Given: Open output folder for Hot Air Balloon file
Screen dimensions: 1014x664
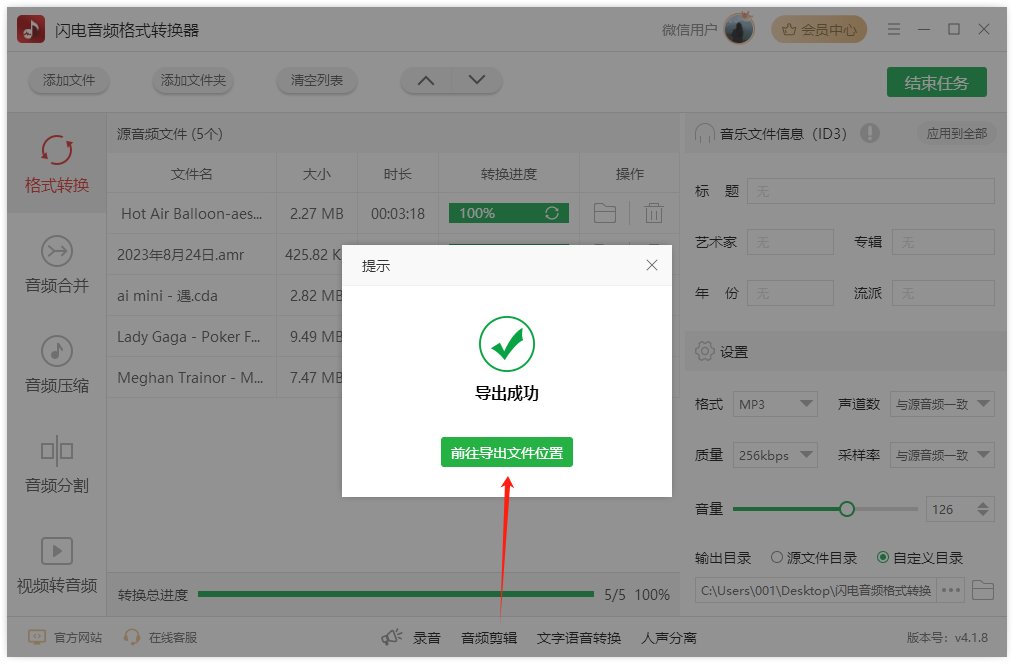Looking at the screenshot, I should click(x=604, y=212).
